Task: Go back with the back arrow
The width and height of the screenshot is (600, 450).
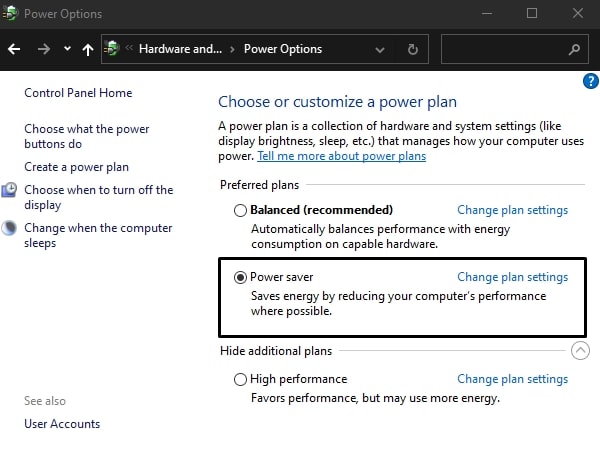Action: [14, 49]
